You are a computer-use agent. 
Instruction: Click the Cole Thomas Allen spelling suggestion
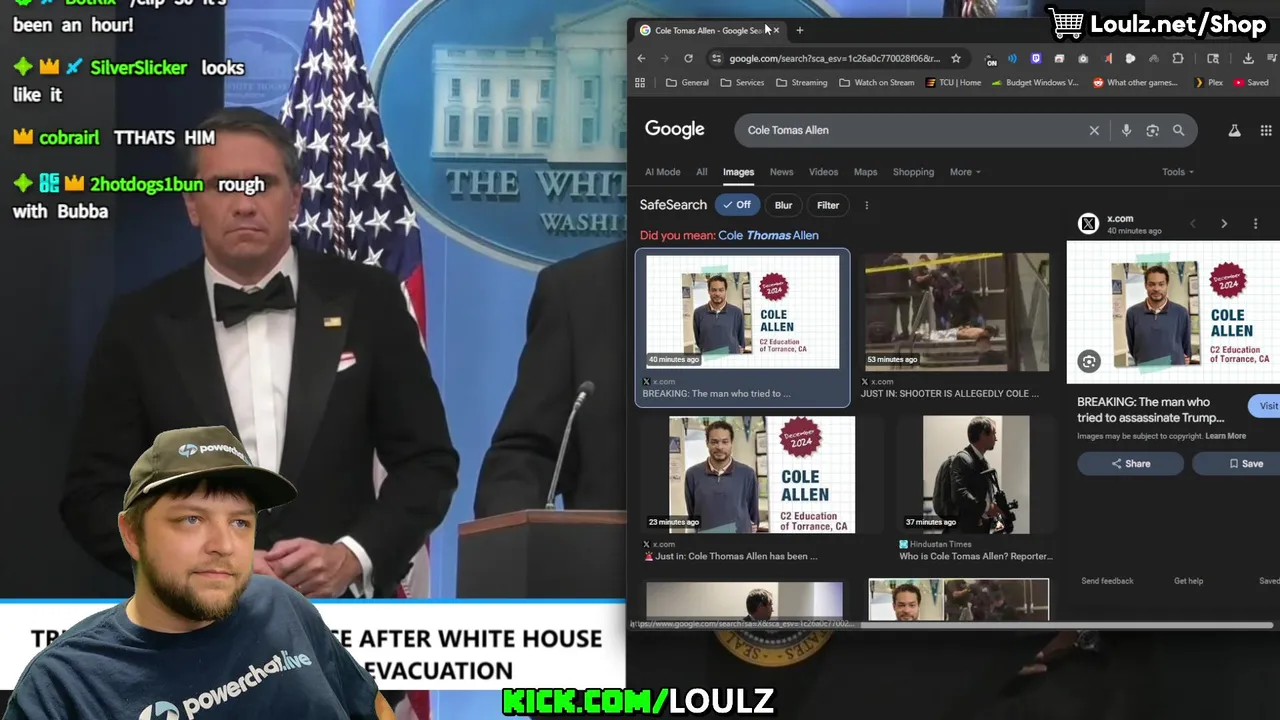[x=768, y=235]
